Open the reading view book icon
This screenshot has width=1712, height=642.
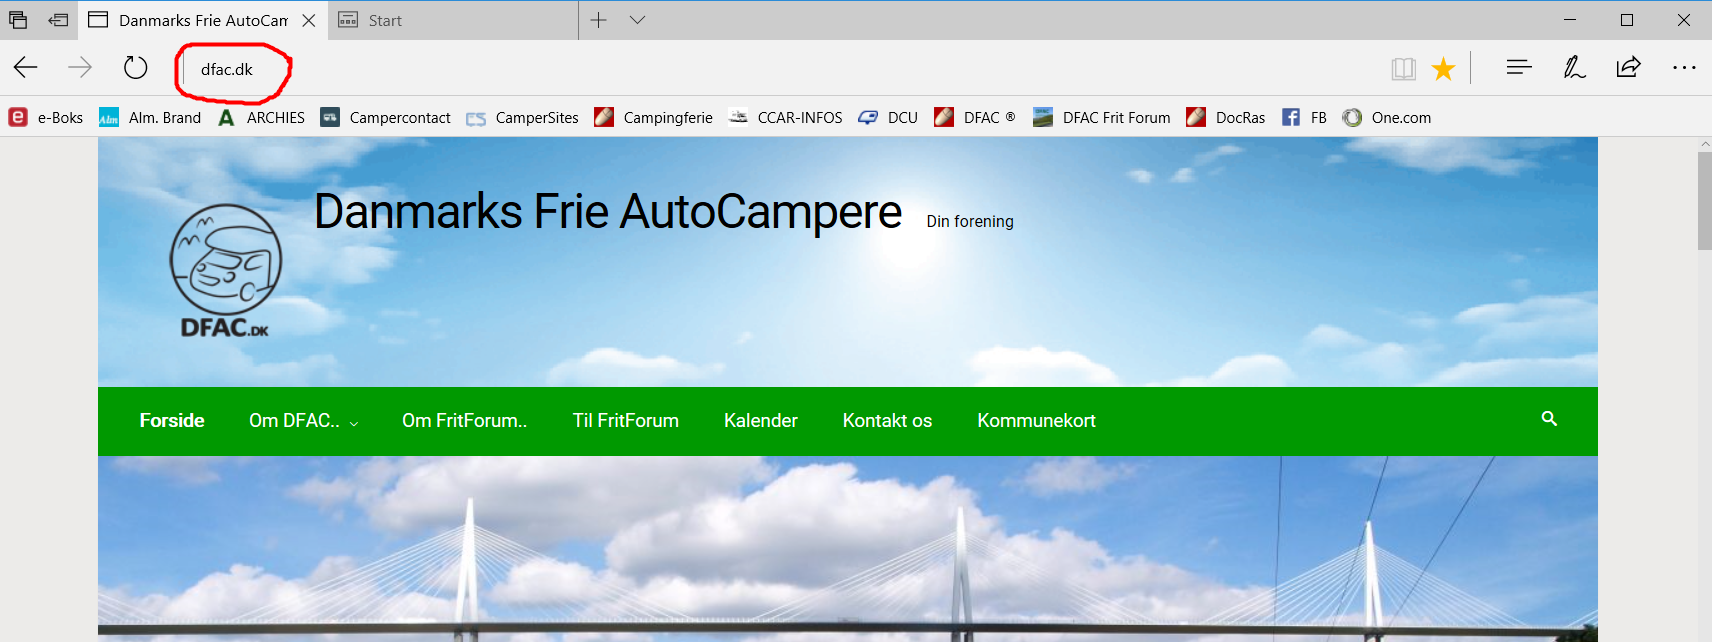point(1404,68)
